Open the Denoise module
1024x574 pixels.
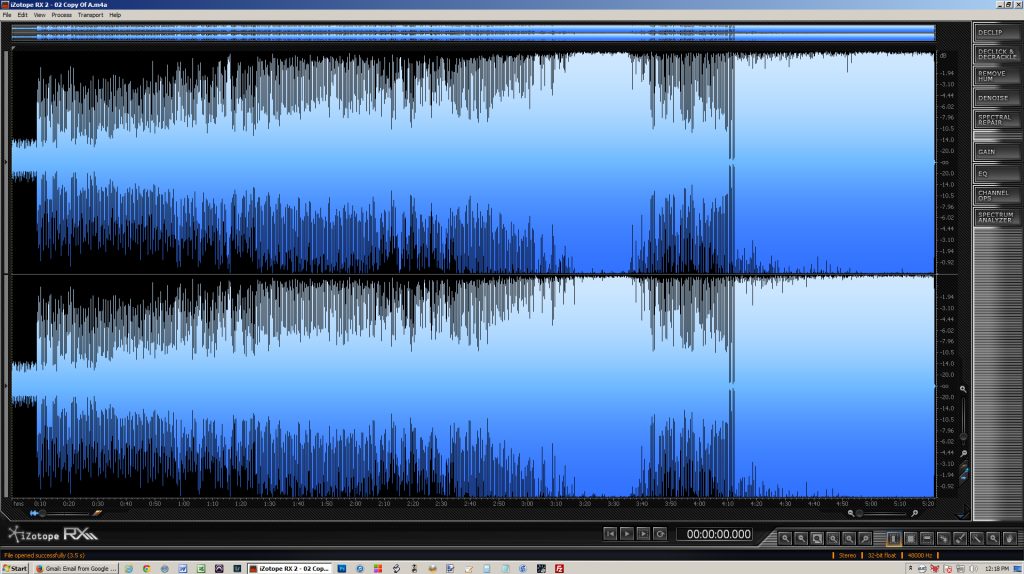point(997,98)
